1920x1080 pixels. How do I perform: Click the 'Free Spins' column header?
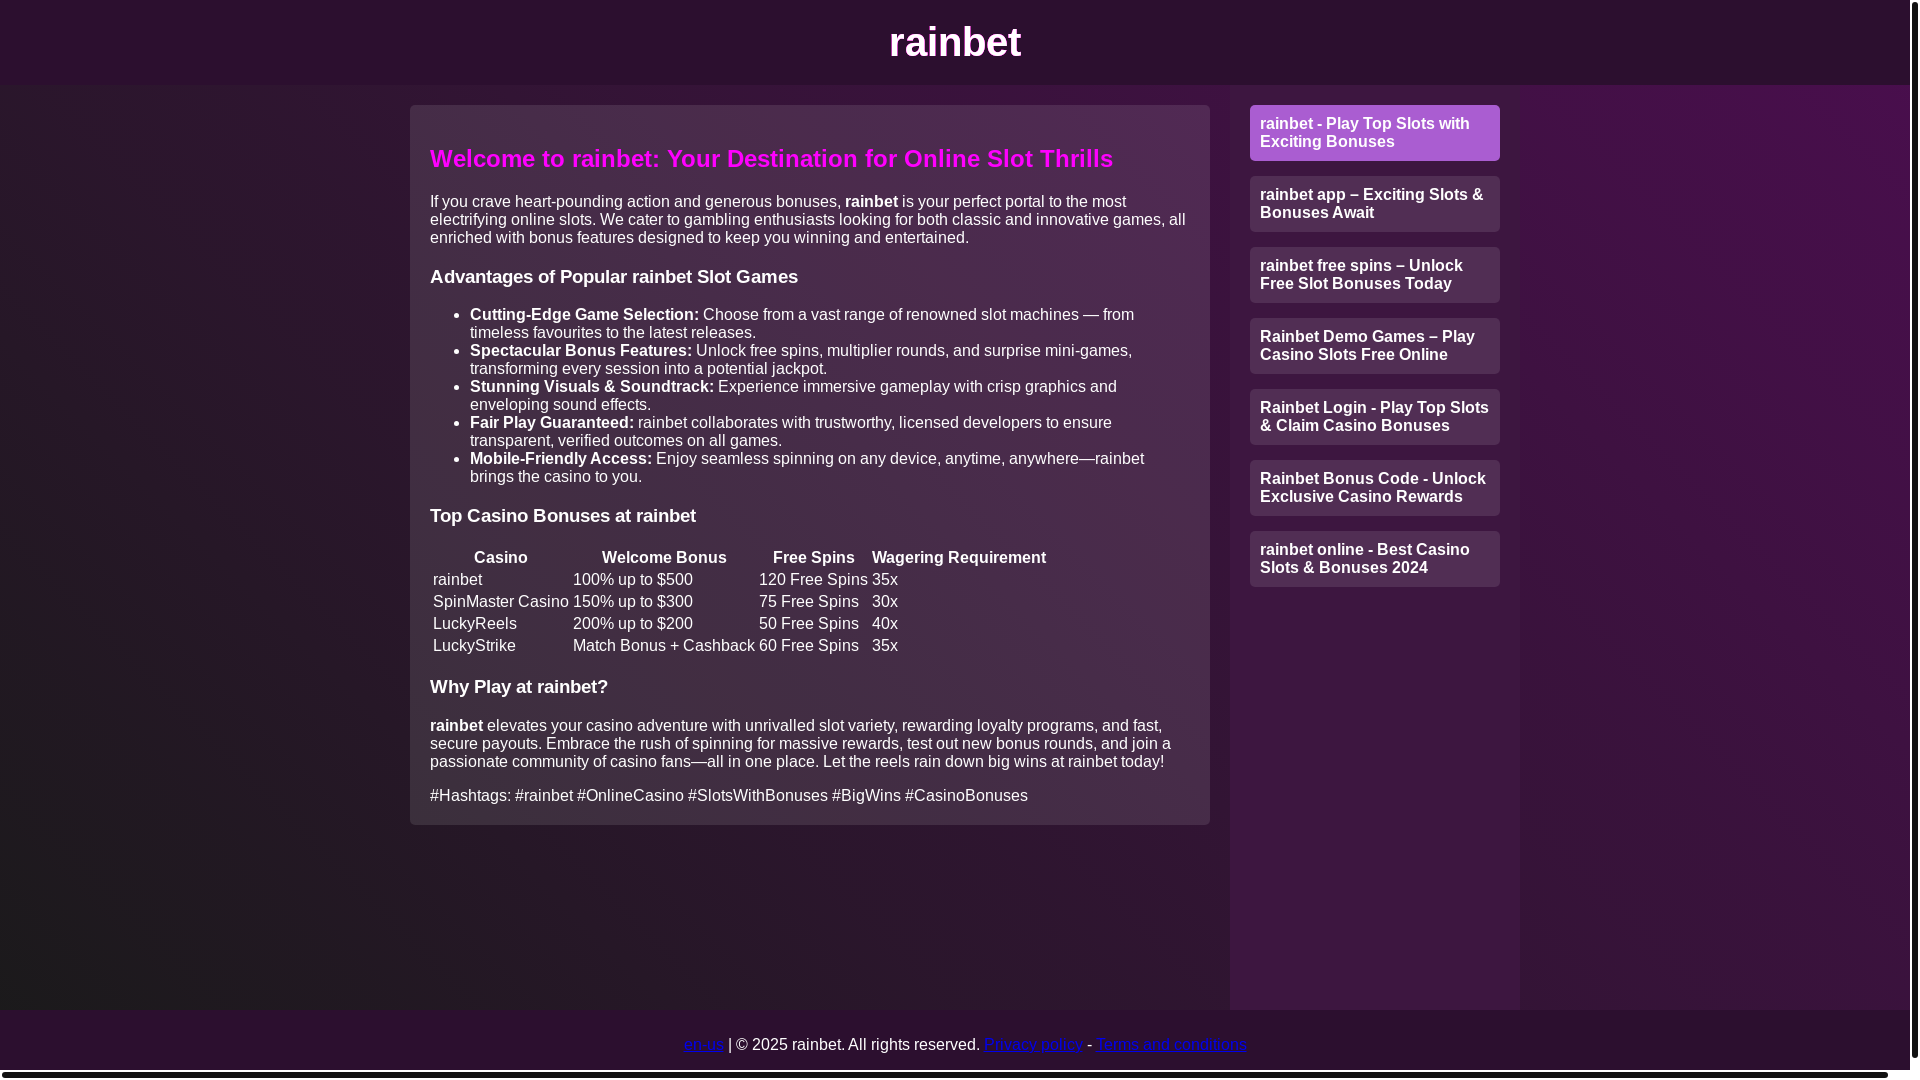814,558
